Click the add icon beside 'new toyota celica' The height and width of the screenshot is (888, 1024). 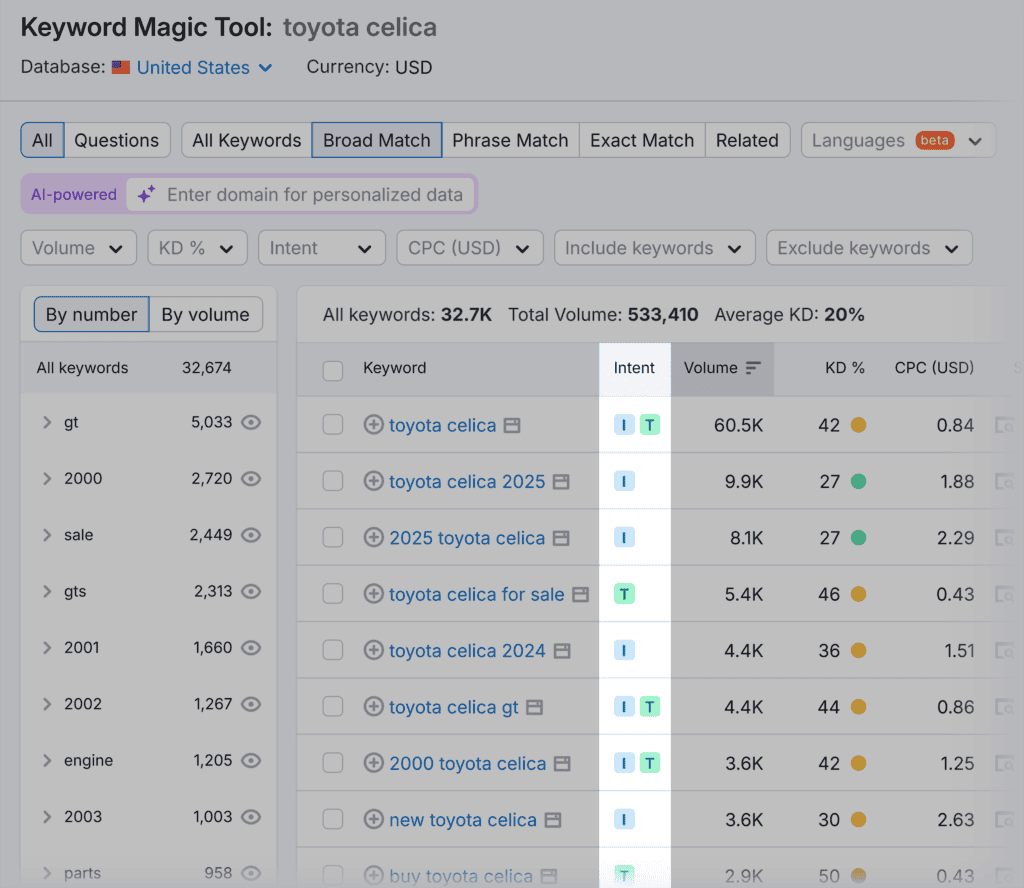[x=373, y=820]
